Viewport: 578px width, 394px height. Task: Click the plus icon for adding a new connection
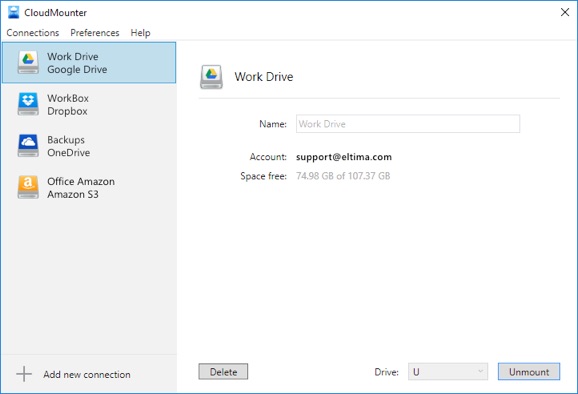click(24, 374)
